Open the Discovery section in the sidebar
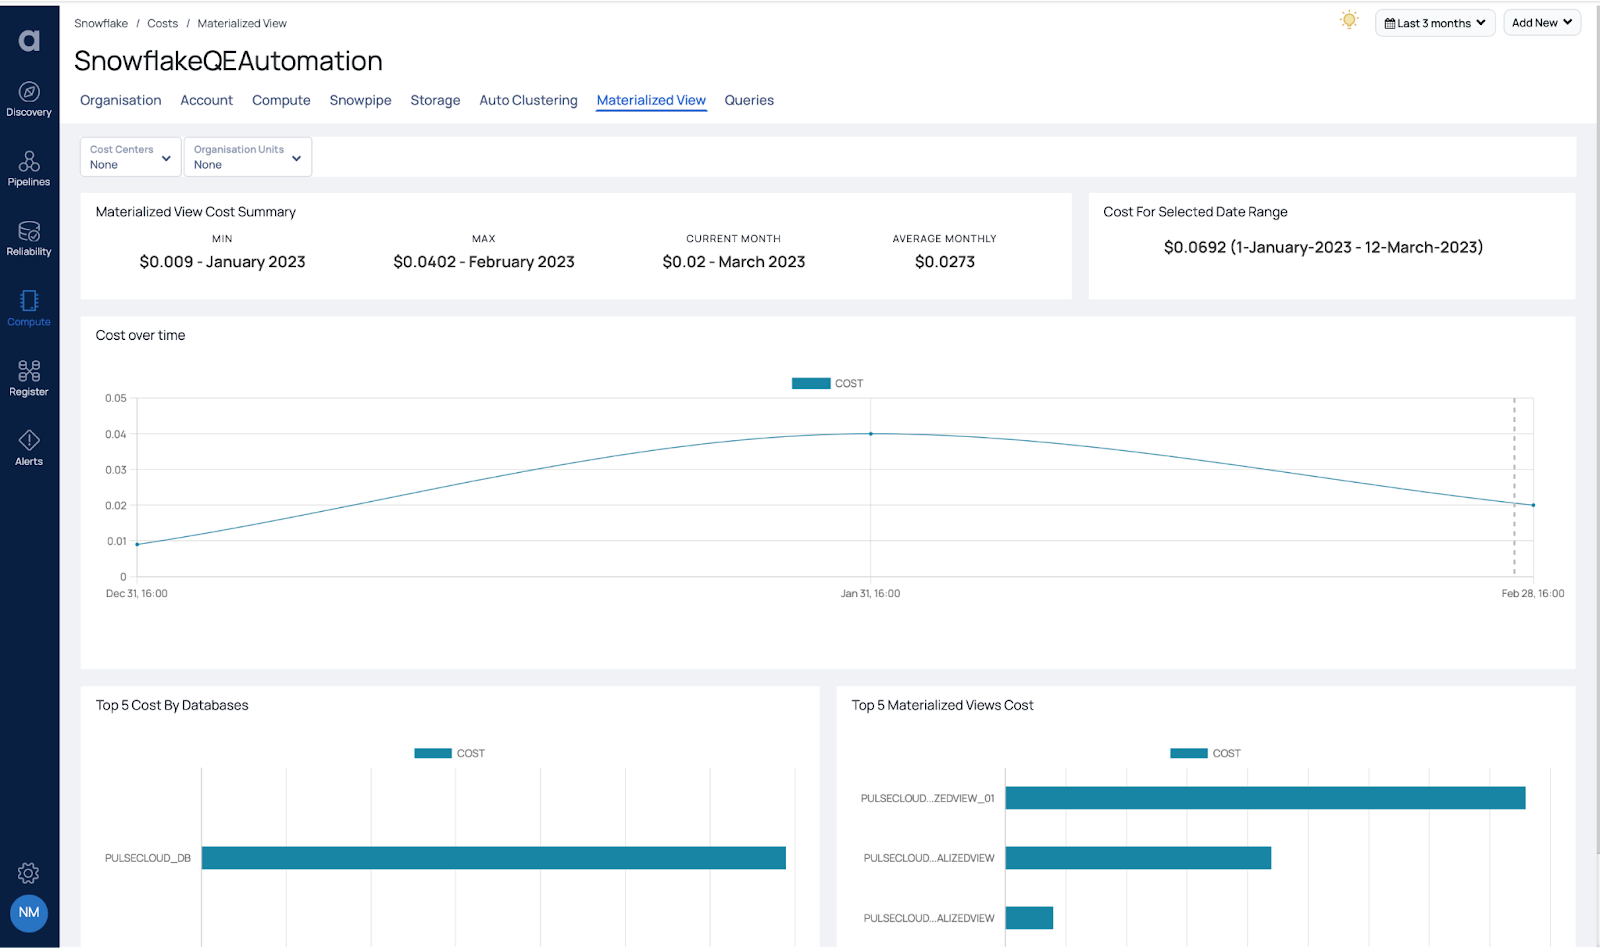 pos(29,99)
